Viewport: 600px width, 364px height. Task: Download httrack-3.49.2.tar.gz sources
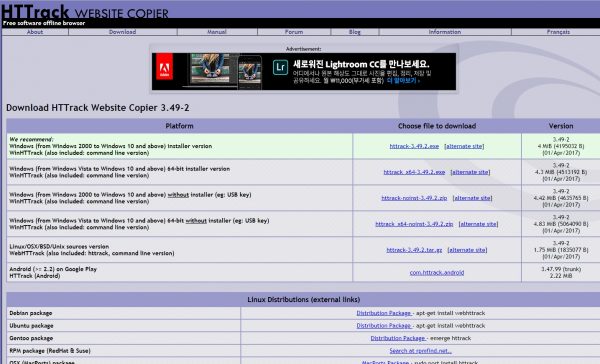coord(414,250)
